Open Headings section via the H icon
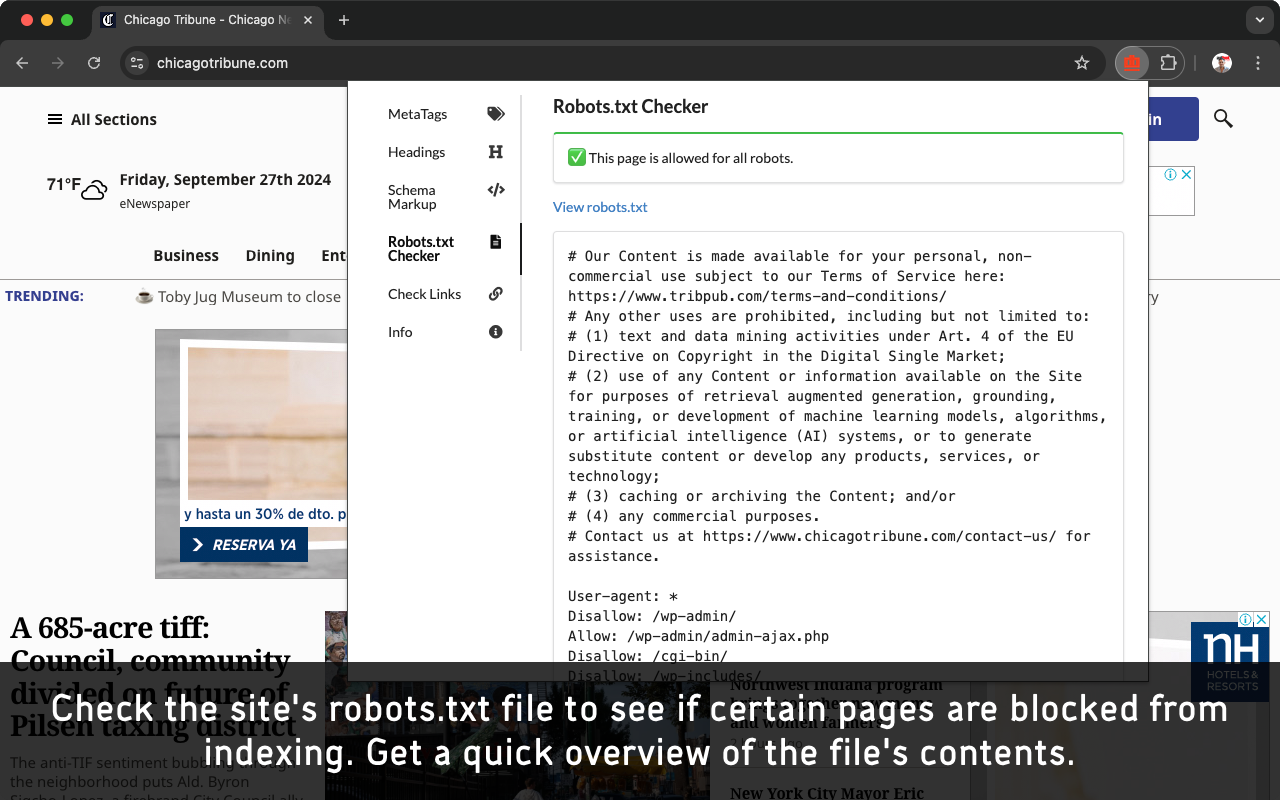 (496, 152)
